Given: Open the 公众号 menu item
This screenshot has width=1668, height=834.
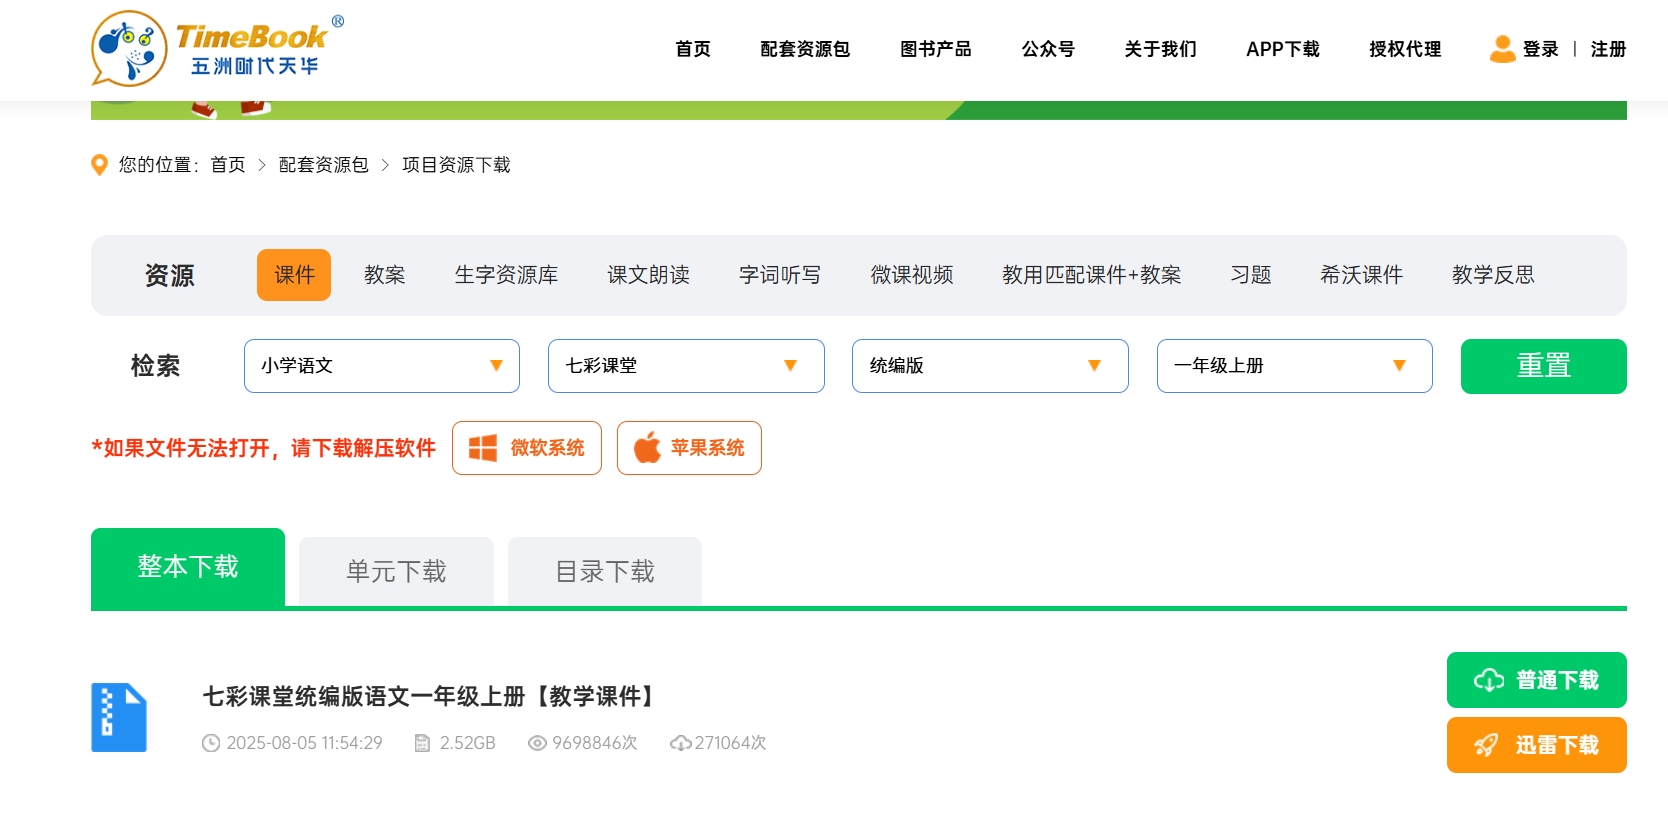Looking at the screenshot, I should click(x=1048, y=49).
